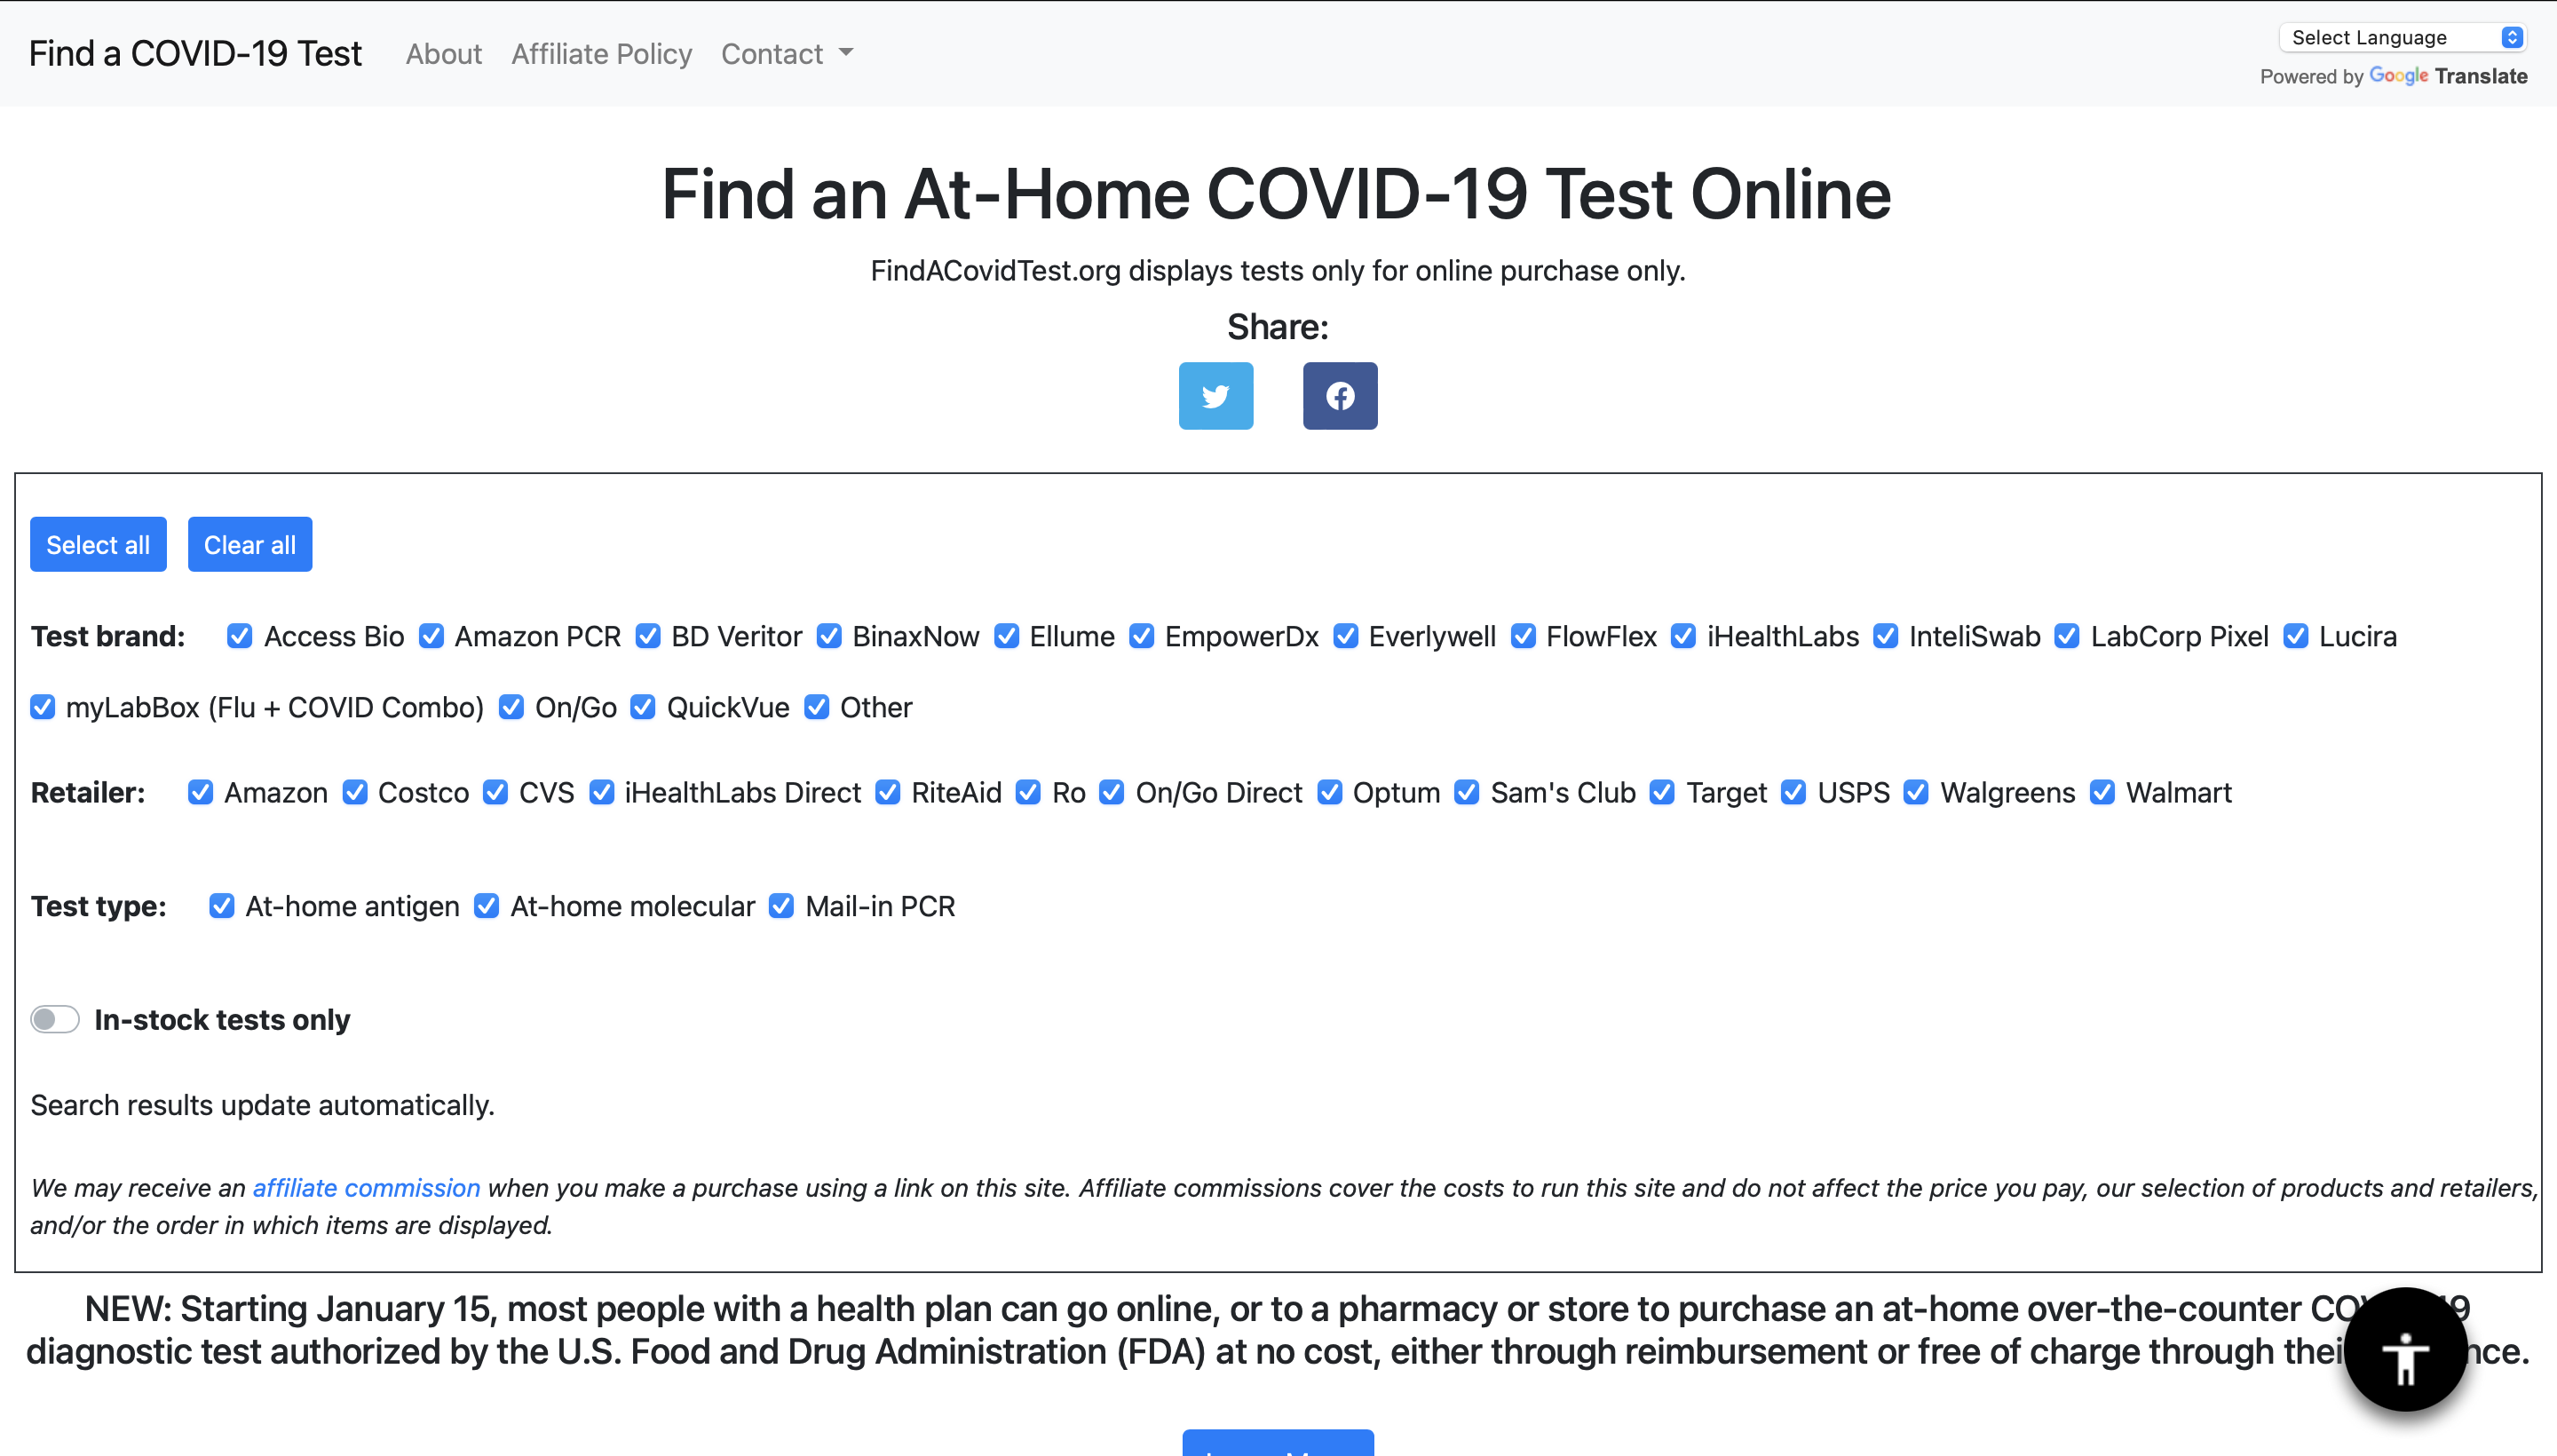Expand the Contact navigation item
Viewport: 2557px width, 1456px height.
click(788, 52)
